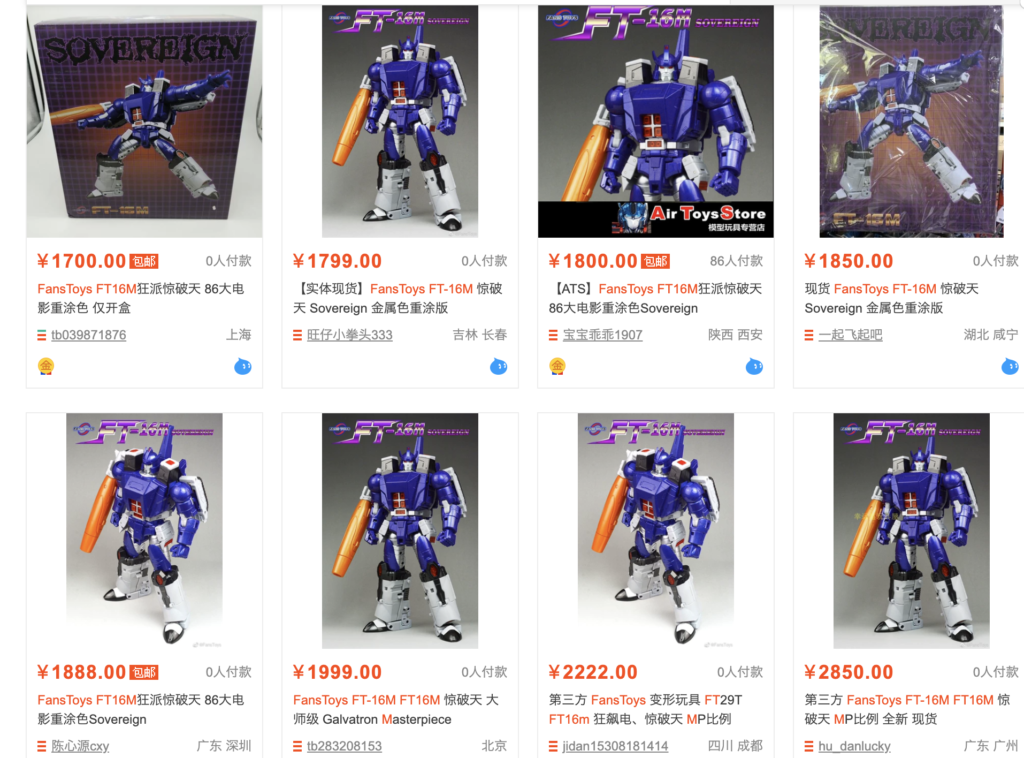Click gold medal seller badge under tb039871876
Image resolution: width=1024 pixels, height=758 pixels.
[x=46, y=366]
